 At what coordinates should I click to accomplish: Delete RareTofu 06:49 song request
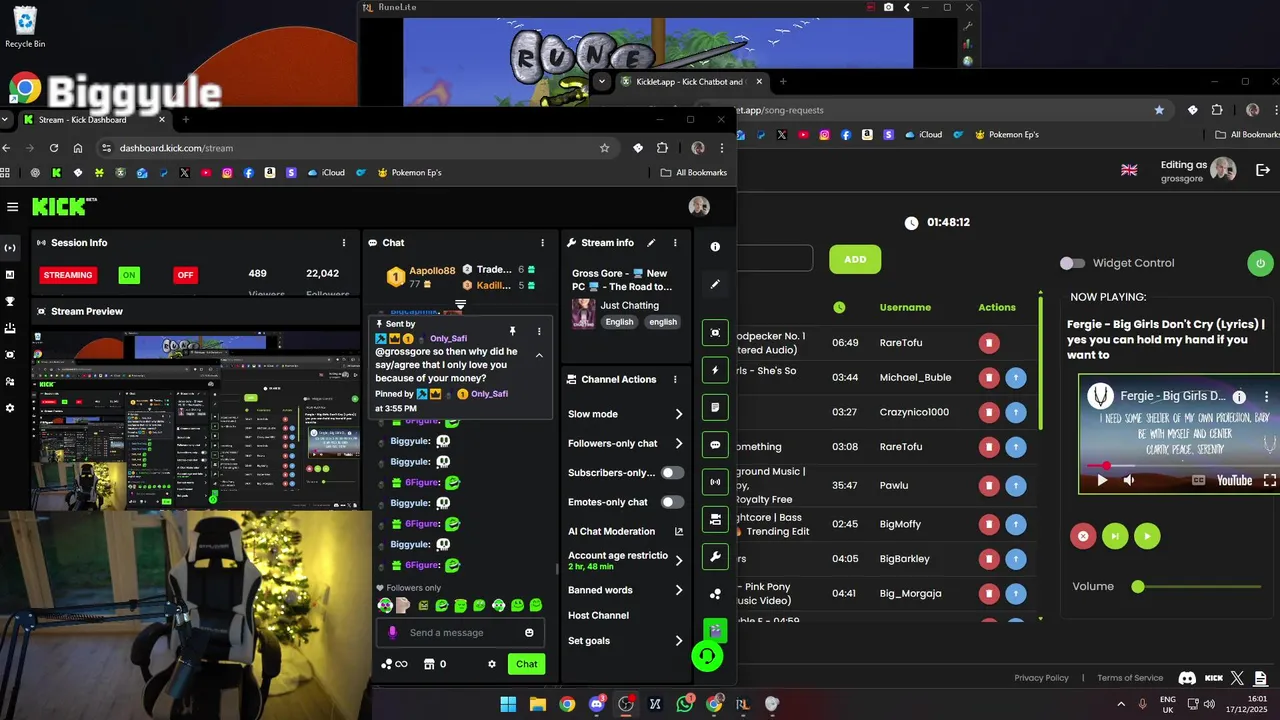tap(989, 343)
